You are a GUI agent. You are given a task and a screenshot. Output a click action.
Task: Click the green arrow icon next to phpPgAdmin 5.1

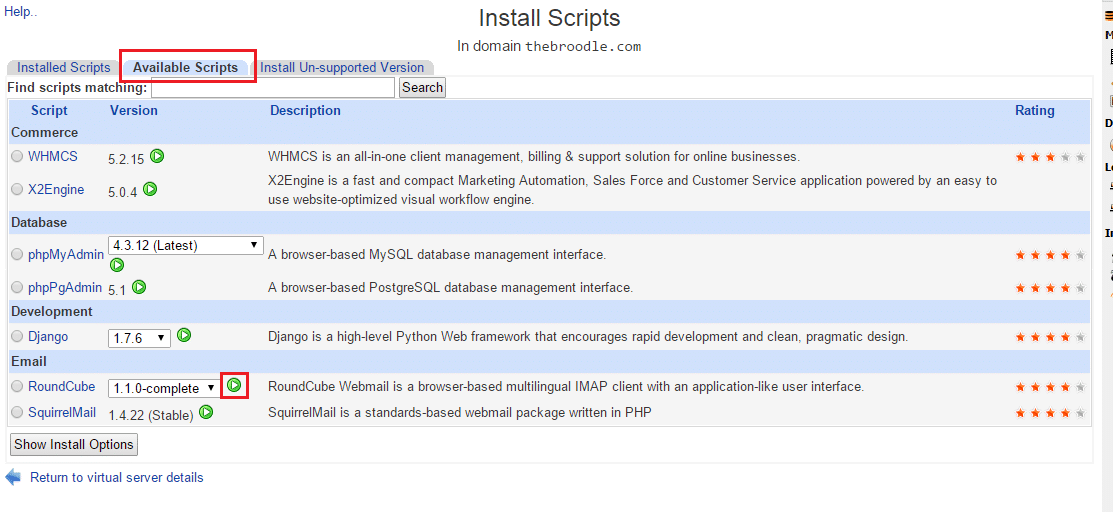(x=139, y=287)
